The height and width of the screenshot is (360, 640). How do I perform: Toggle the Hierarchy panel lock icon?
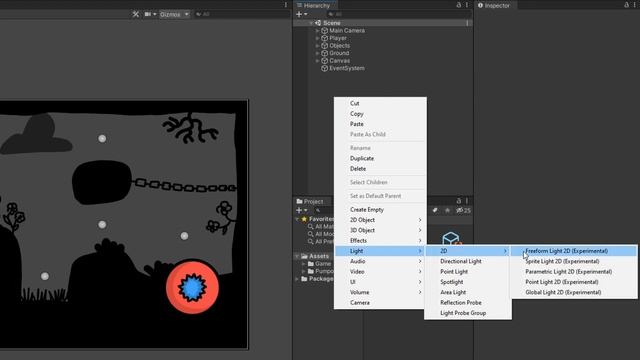click(458, 5)
